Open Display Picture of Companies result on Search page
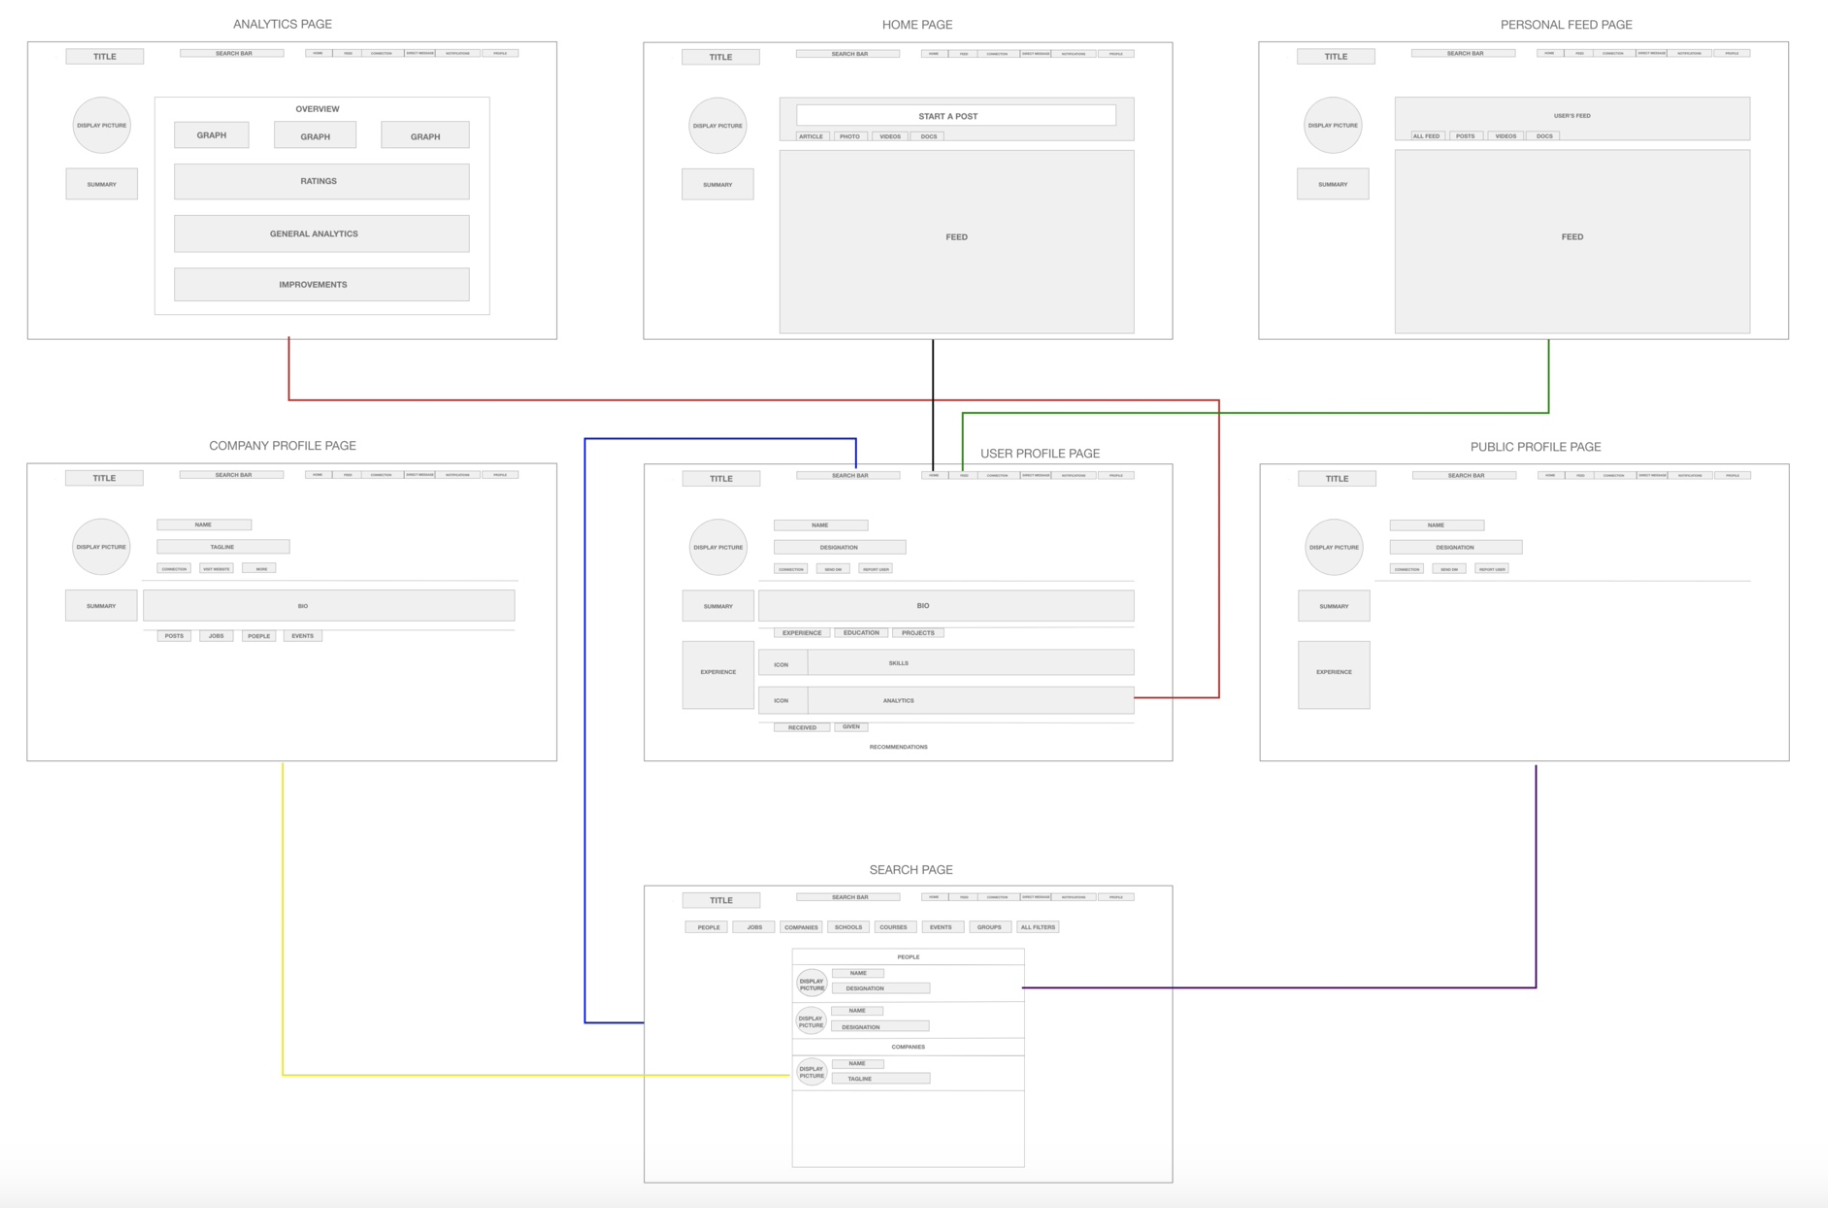The image size is (1828, 1208). pos(811,1072)
